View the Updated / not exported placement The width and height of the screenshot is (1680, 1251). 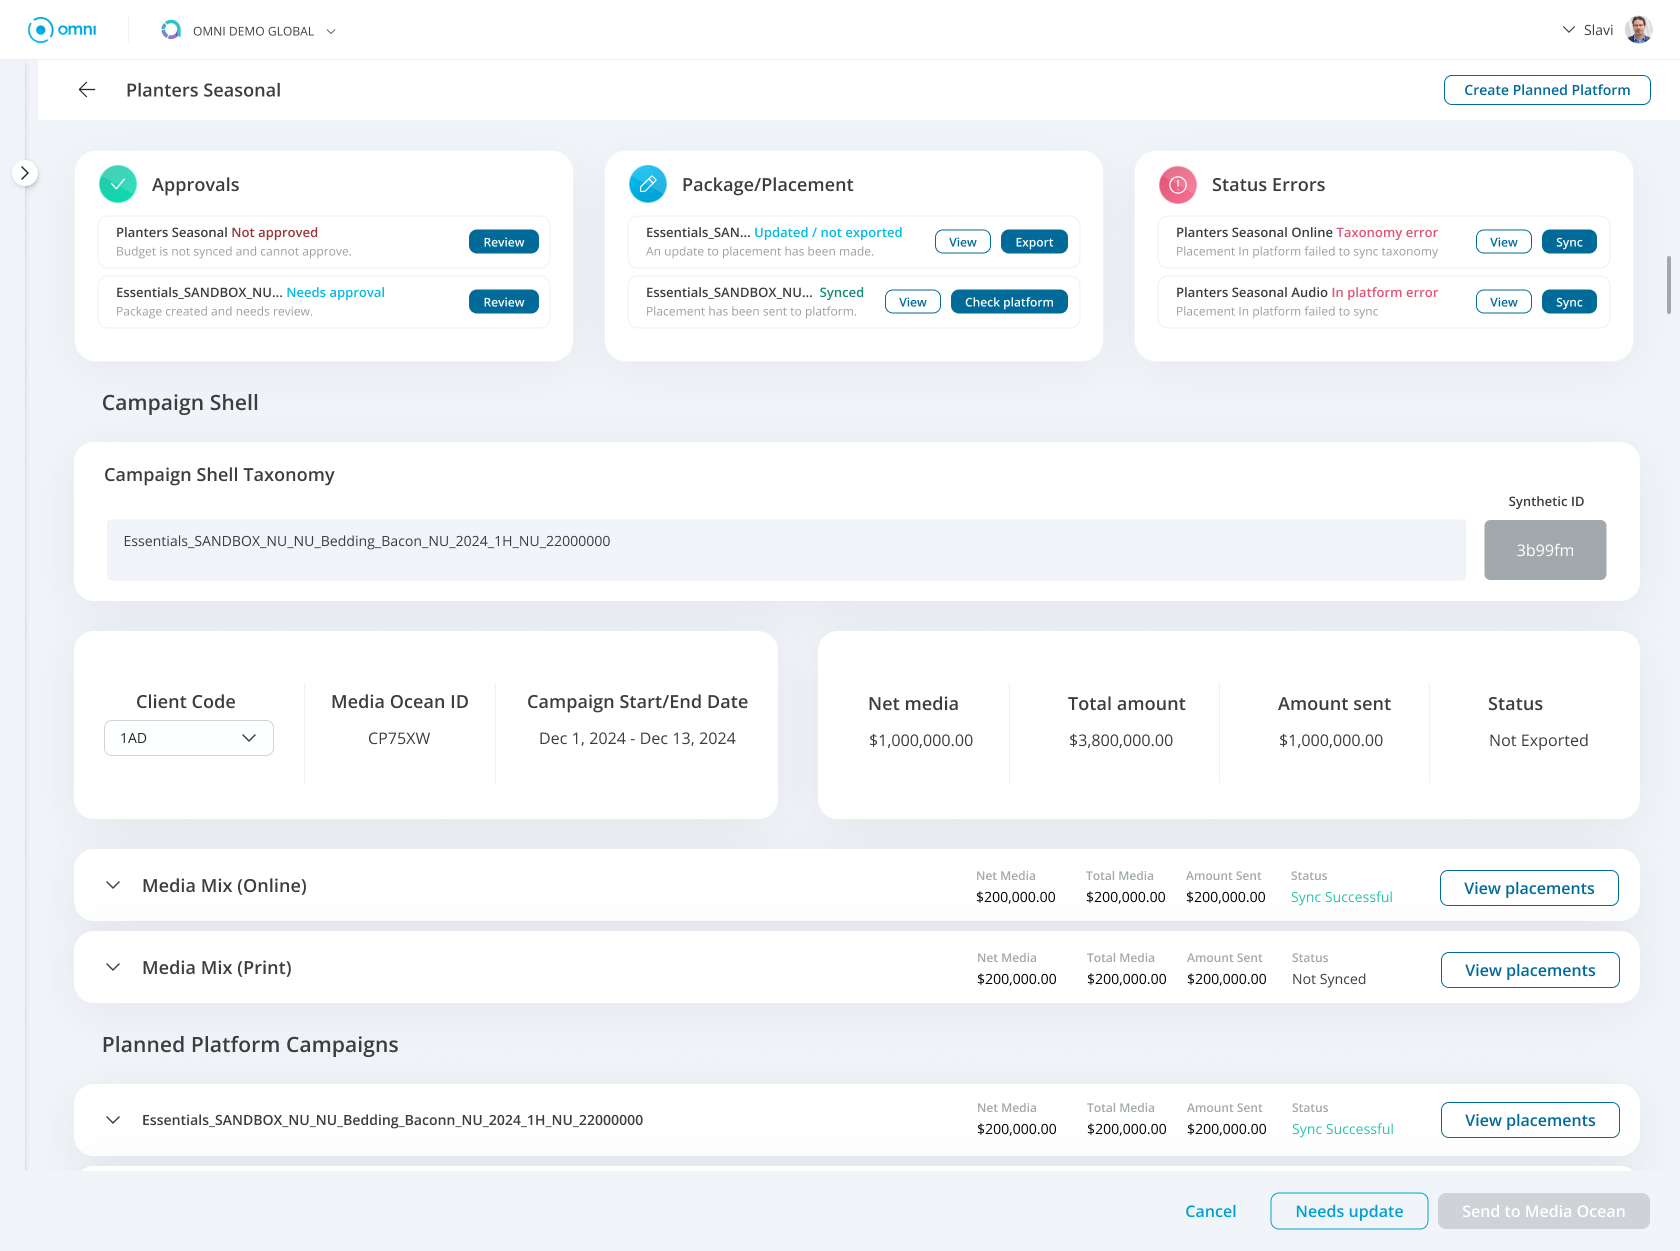963,242
